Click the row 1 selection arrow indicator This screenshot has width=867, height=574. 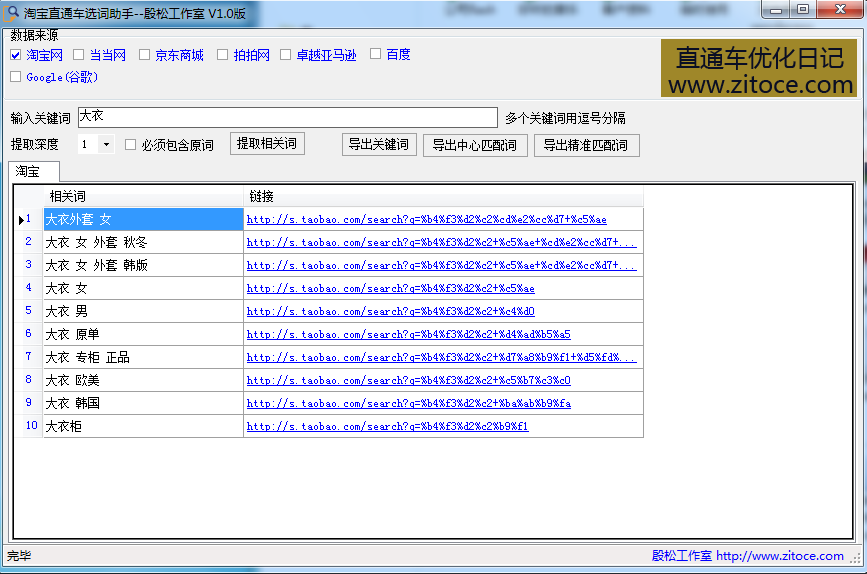coord(21,219)
